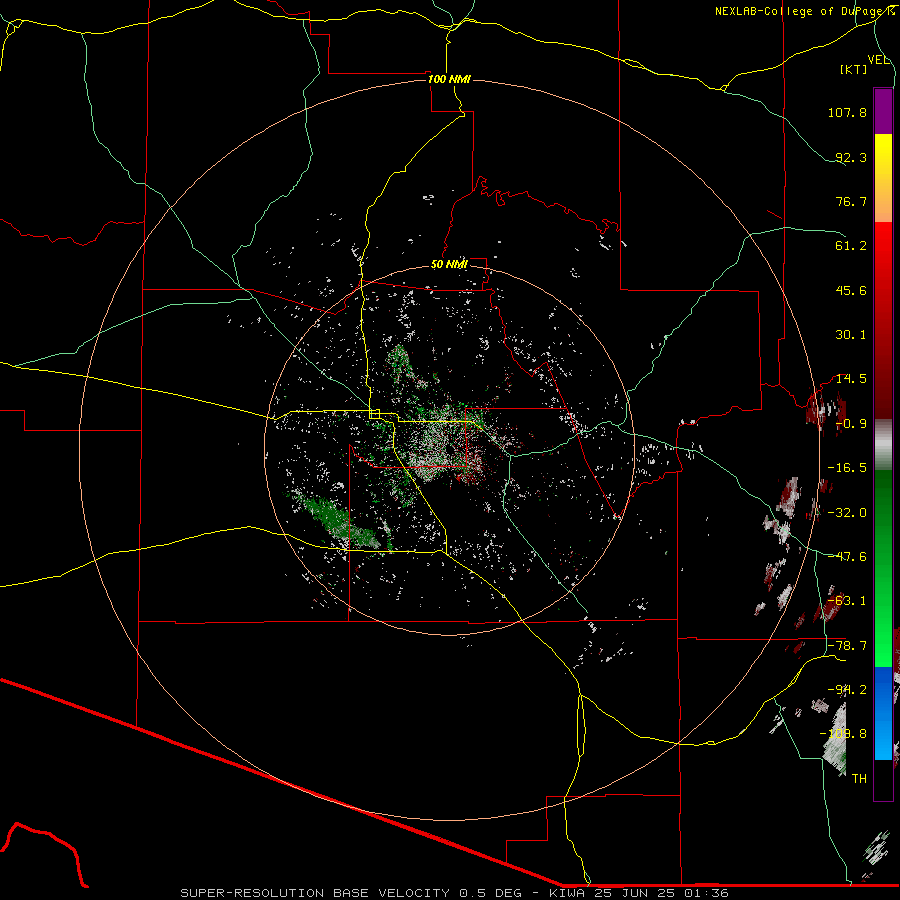900x900 pixels.
Task: Select the -78.7 velocity scale value
Action: tap(847, 646)
